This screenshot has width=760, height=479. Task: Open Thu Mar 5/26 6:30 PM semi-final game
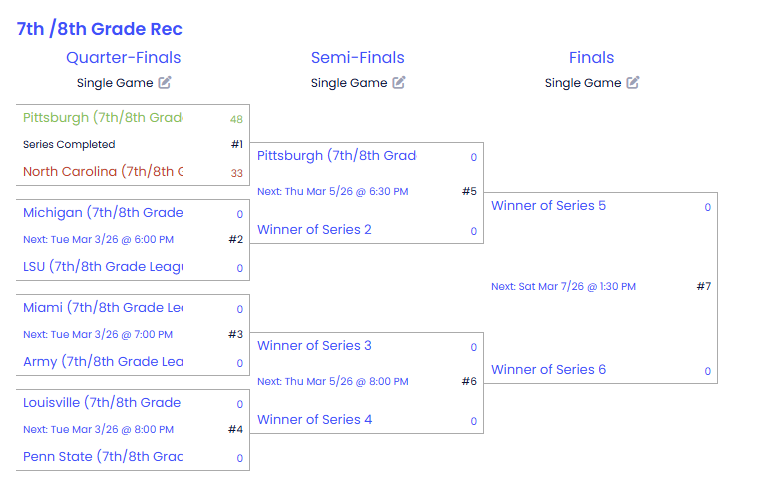pos(332,192)
